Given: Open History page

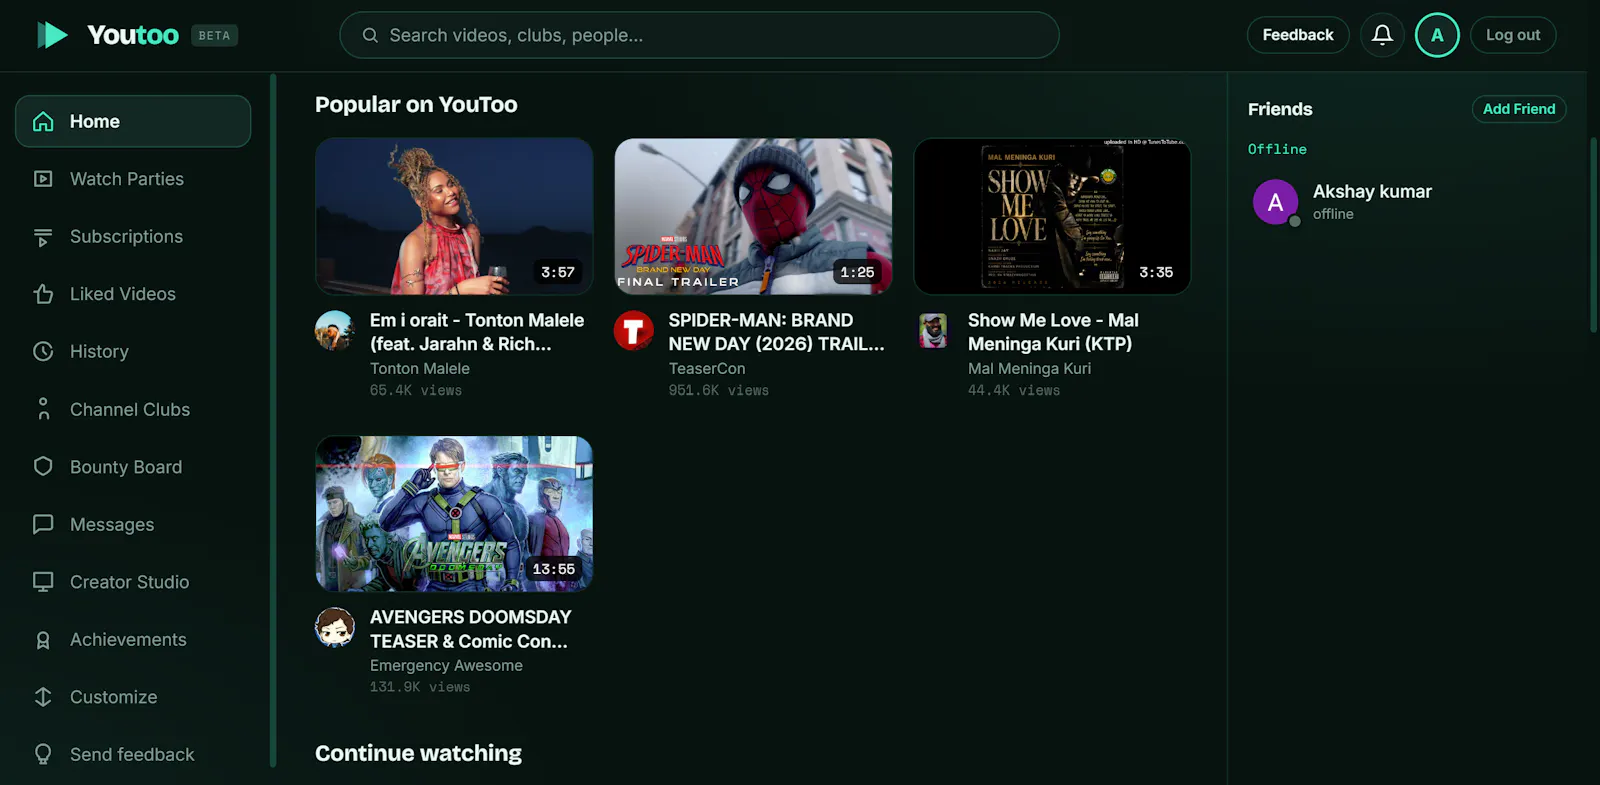Looking at the screenshot, I should [x=133, y=352].
